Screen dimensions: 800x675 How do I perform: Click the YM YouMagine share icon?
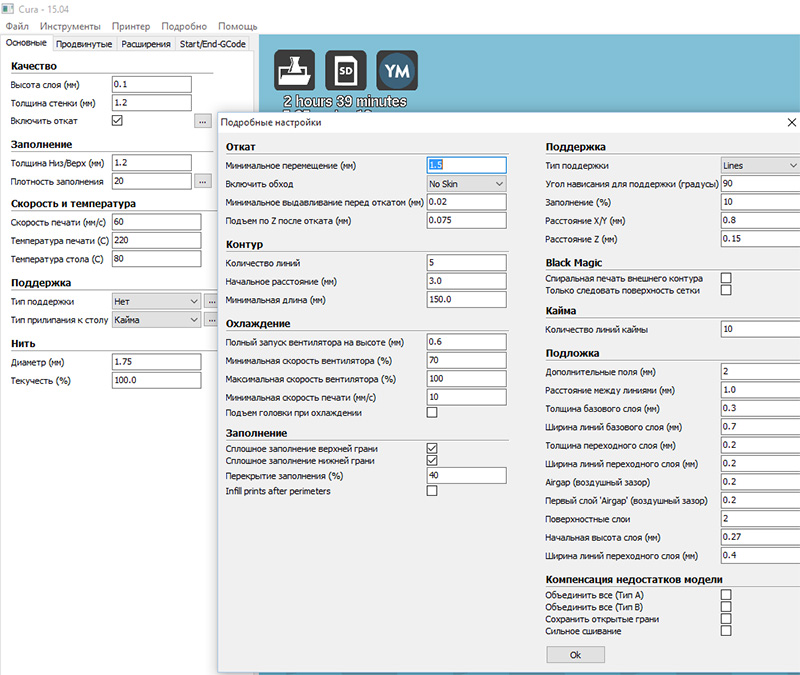[397, 70]
